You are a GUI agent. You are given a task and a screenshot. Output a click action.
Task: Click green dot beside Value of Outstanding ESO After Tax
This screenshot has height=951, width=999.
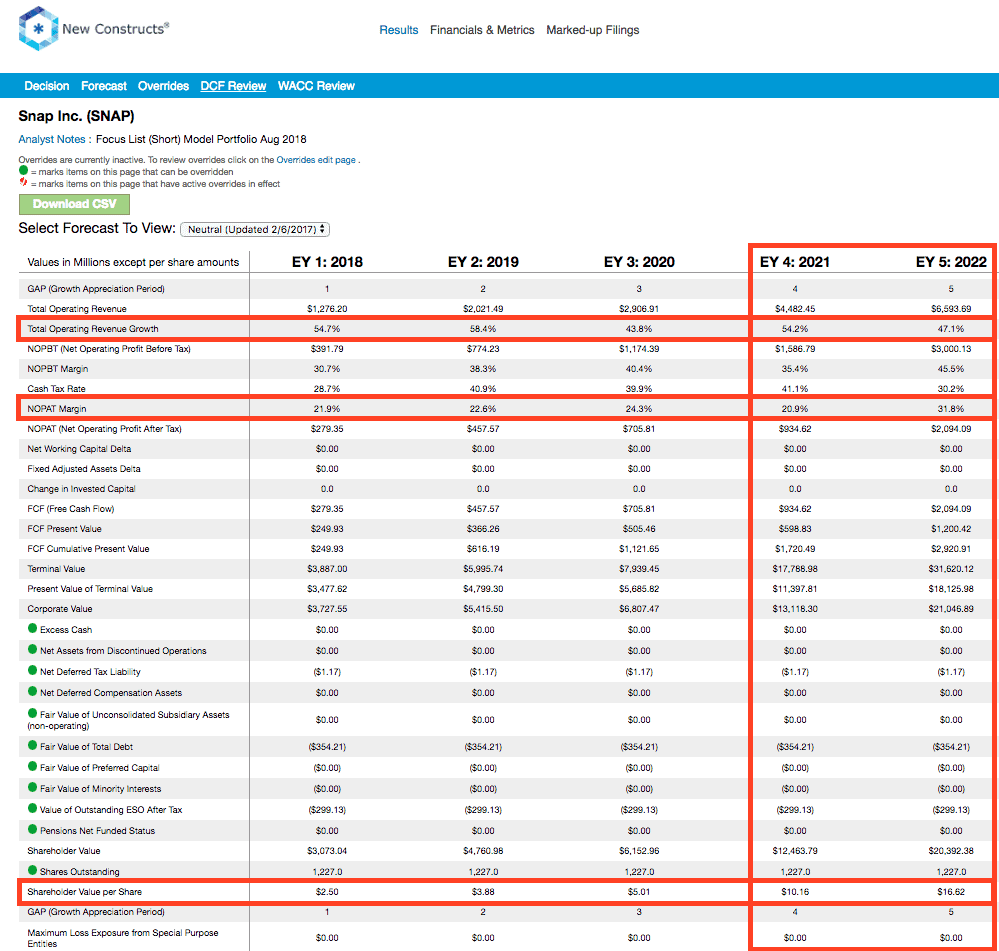(32, 808)
